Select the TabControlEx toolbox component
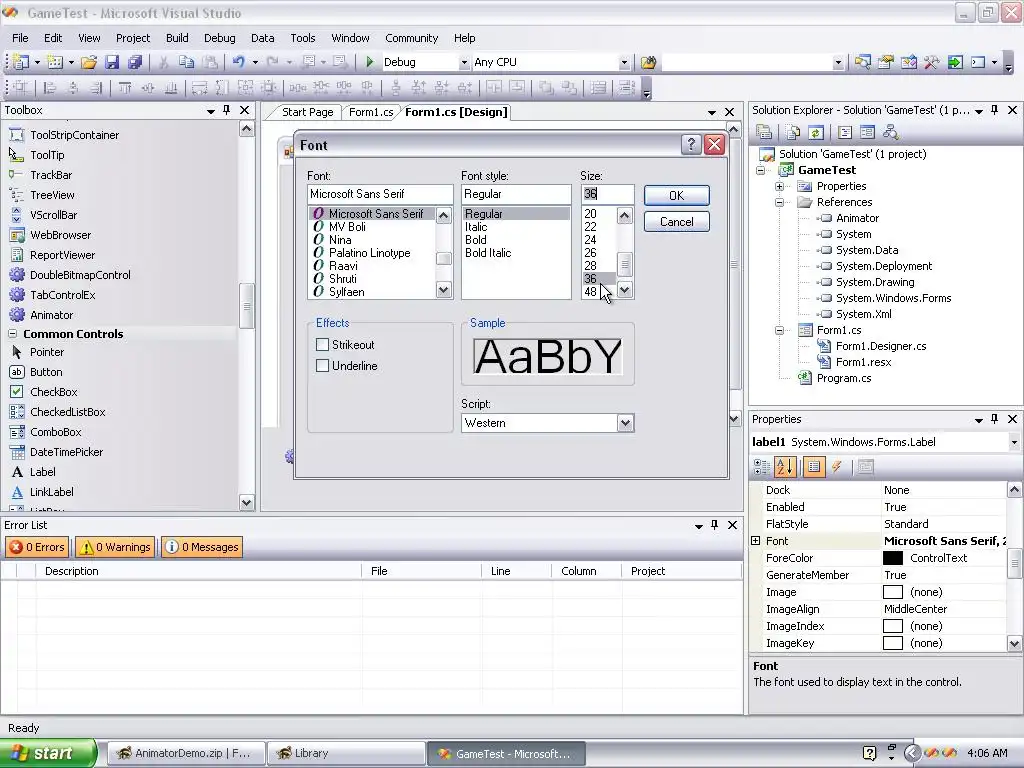 point(63,295)
